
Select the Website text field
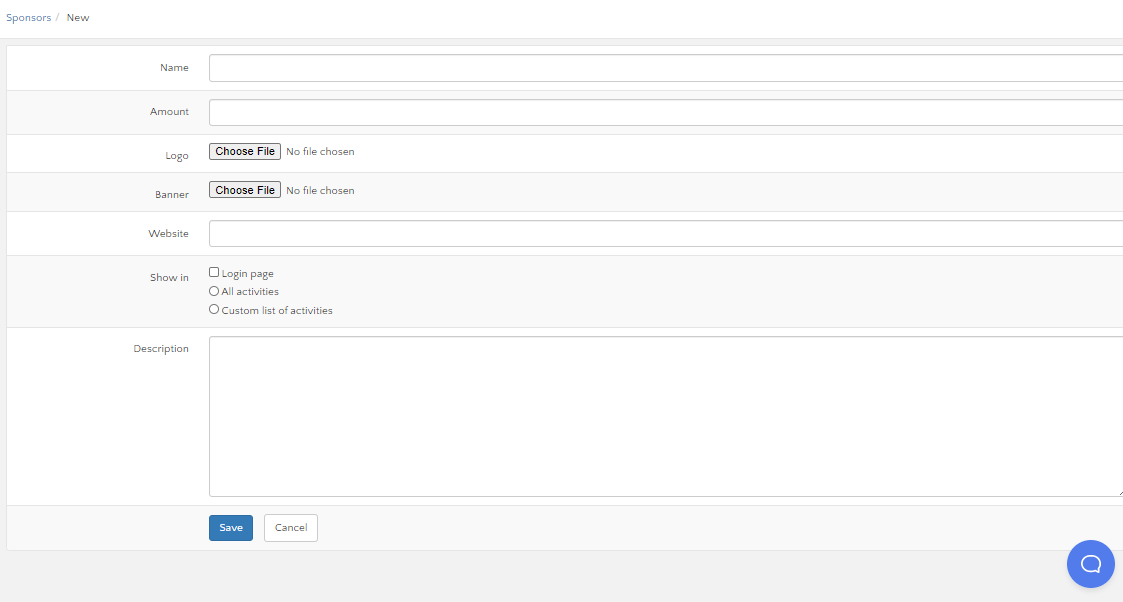click(x=665, y=233)
